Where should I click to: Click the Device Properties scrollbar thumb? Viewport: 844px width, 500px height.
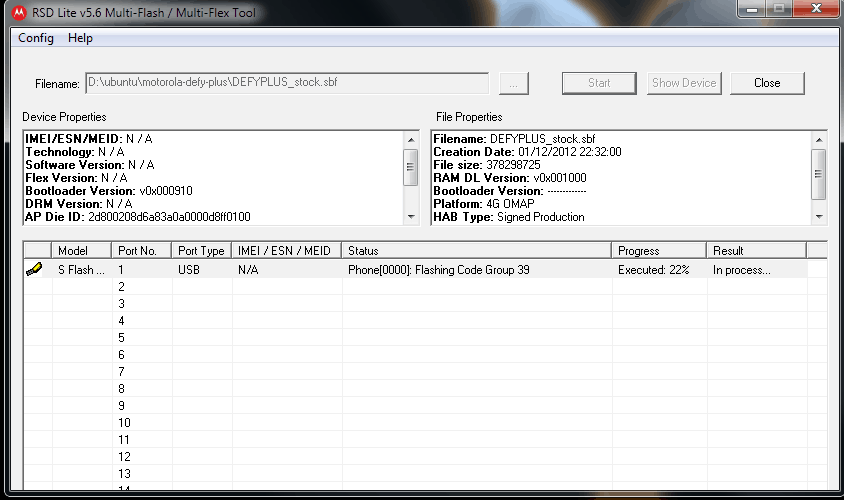point(411,166)
